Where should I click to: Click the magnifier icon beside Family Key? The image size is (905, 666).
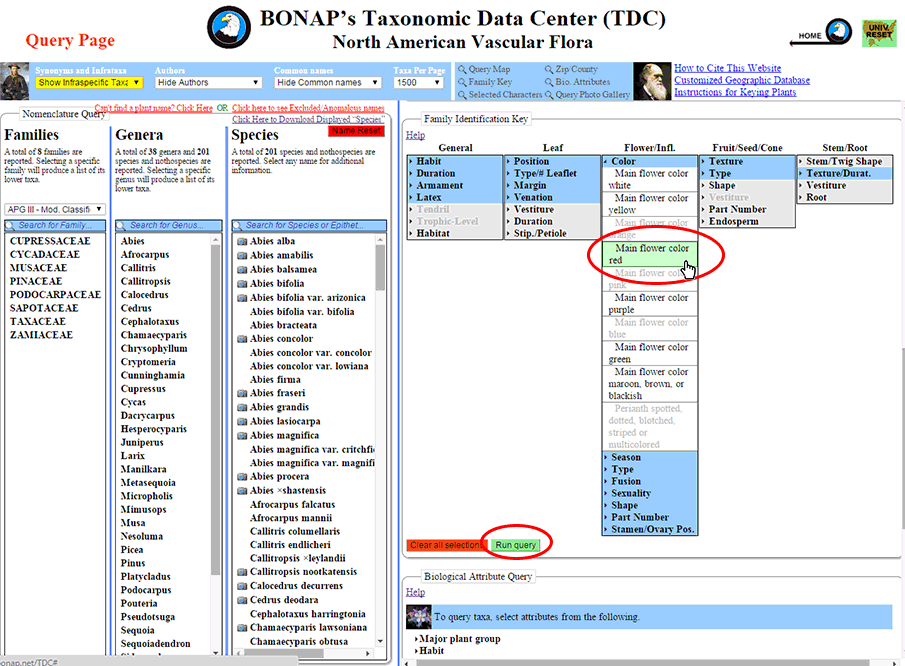(x=462, y=82)
